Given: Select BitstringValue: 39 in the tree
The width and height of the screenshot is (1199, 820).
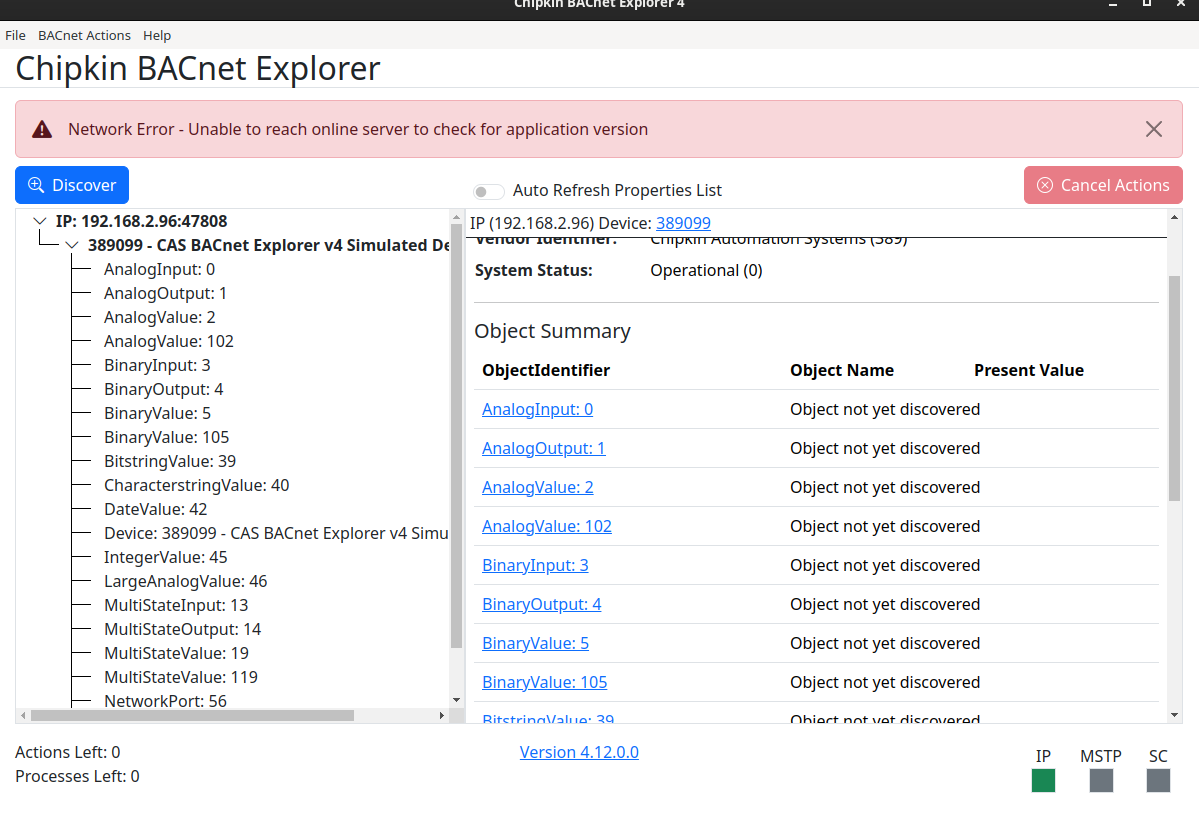Looking at the screenshot, I should click(170, 461).
